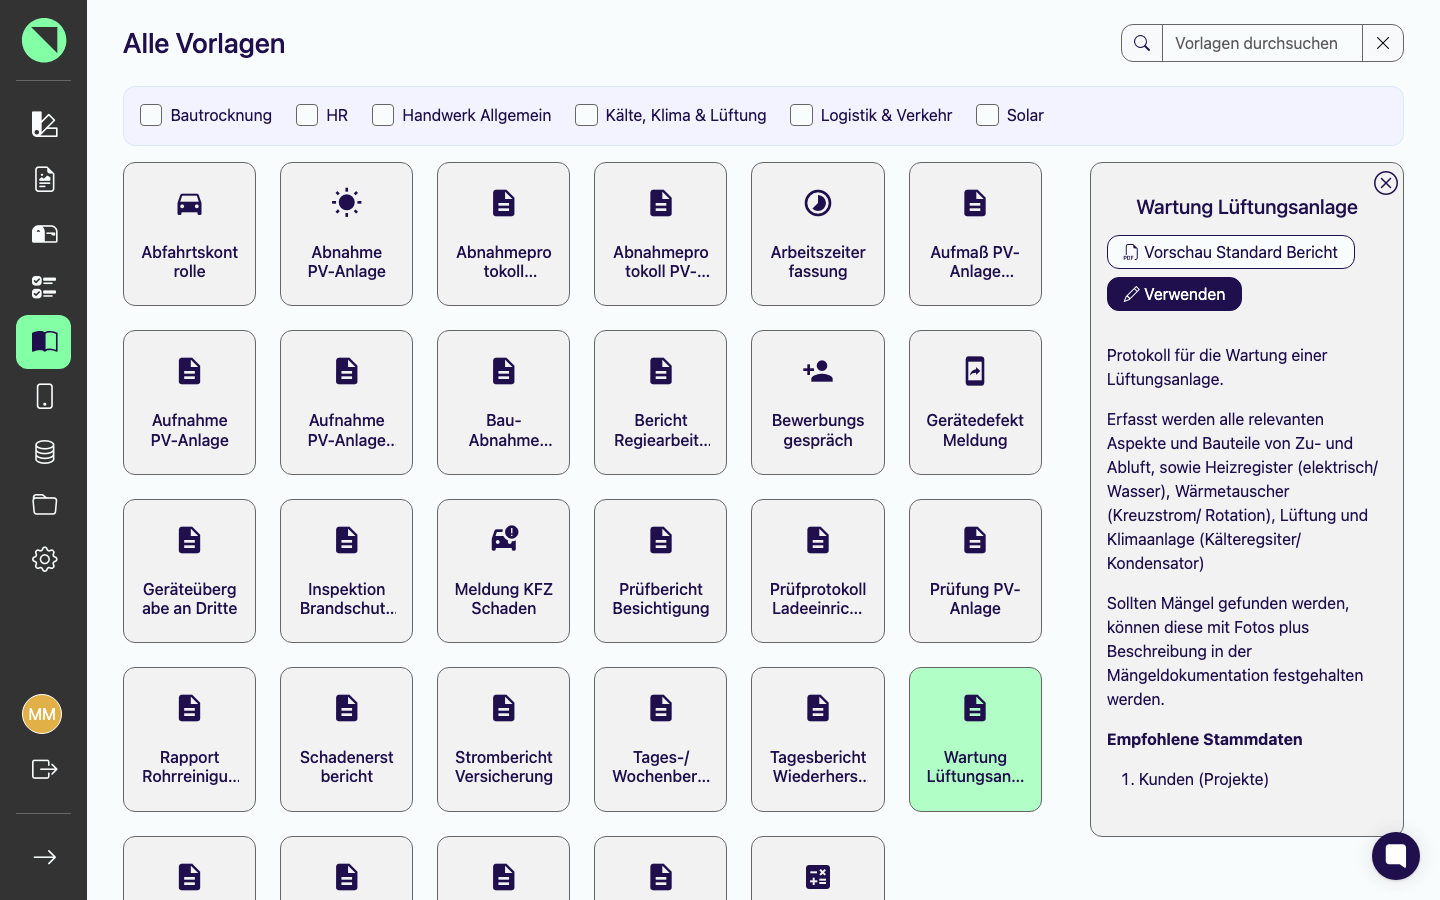Screen dimensions: 1440x900
Task: Select the Gerätedefekt Meldung template card
Action: [975, 402]
